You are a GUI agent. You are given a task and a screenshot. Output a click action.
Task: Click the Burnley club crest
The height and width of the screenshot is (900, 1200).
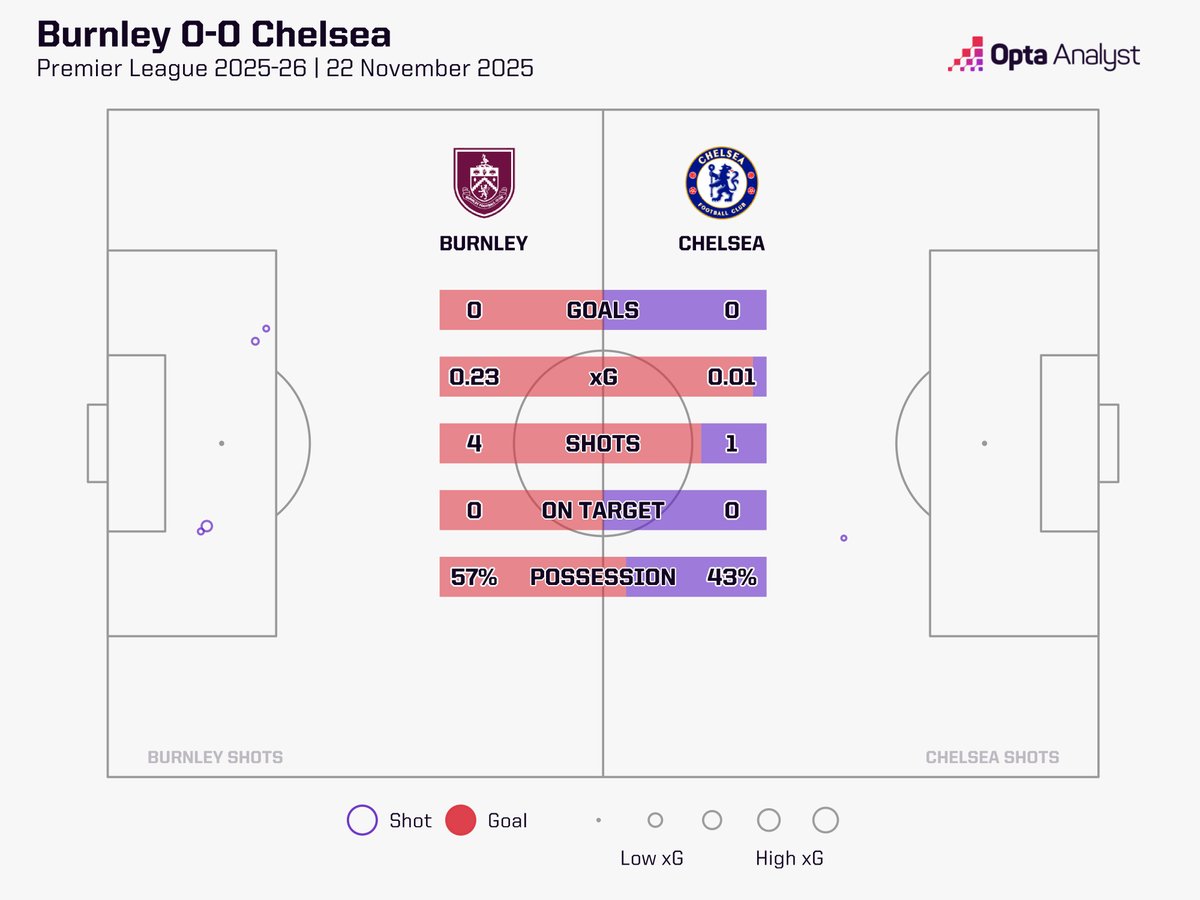[484, 183]
